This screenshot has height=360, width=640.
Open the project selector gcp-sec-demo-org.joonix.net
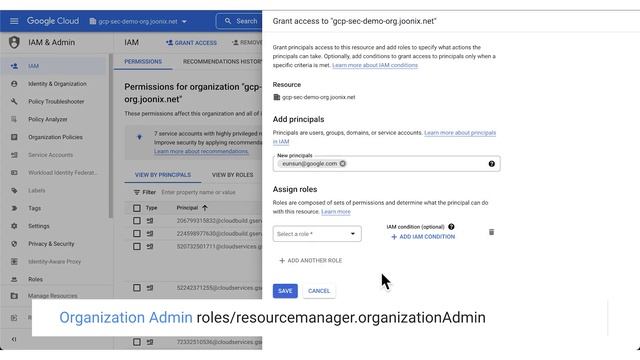coord(138,21)
